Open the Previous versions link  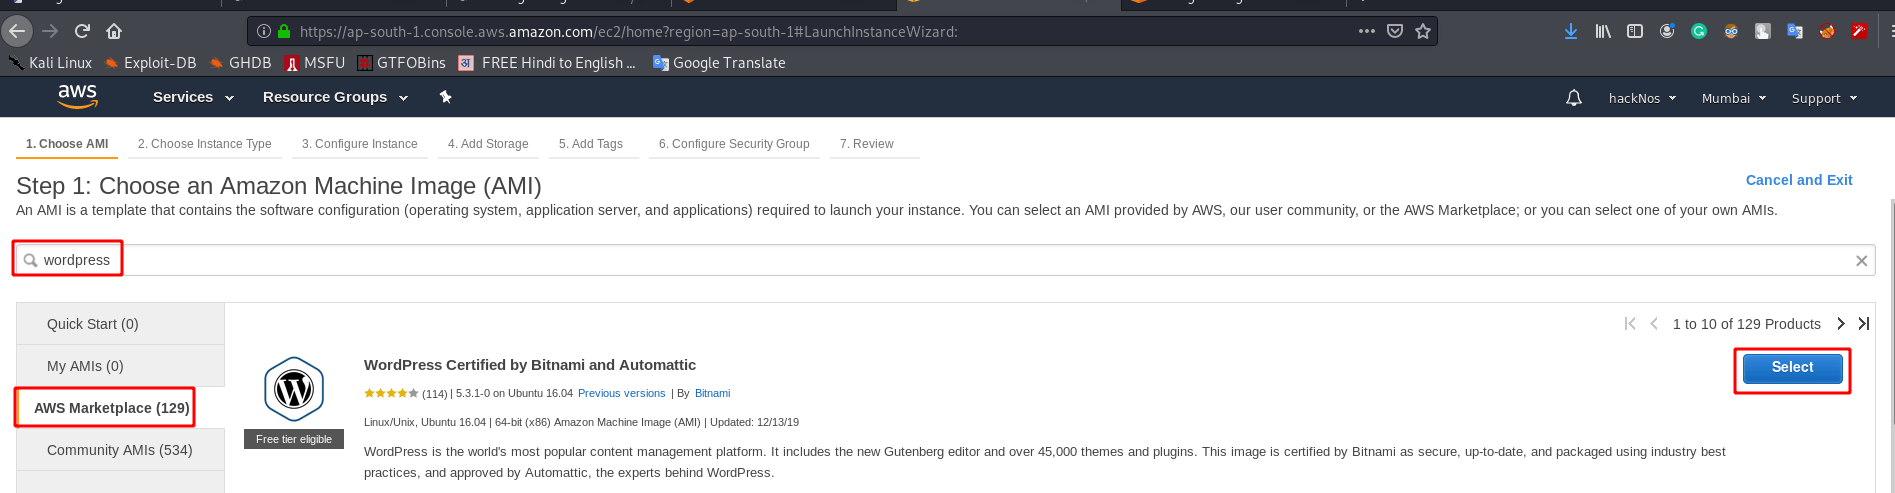point(621,393)
